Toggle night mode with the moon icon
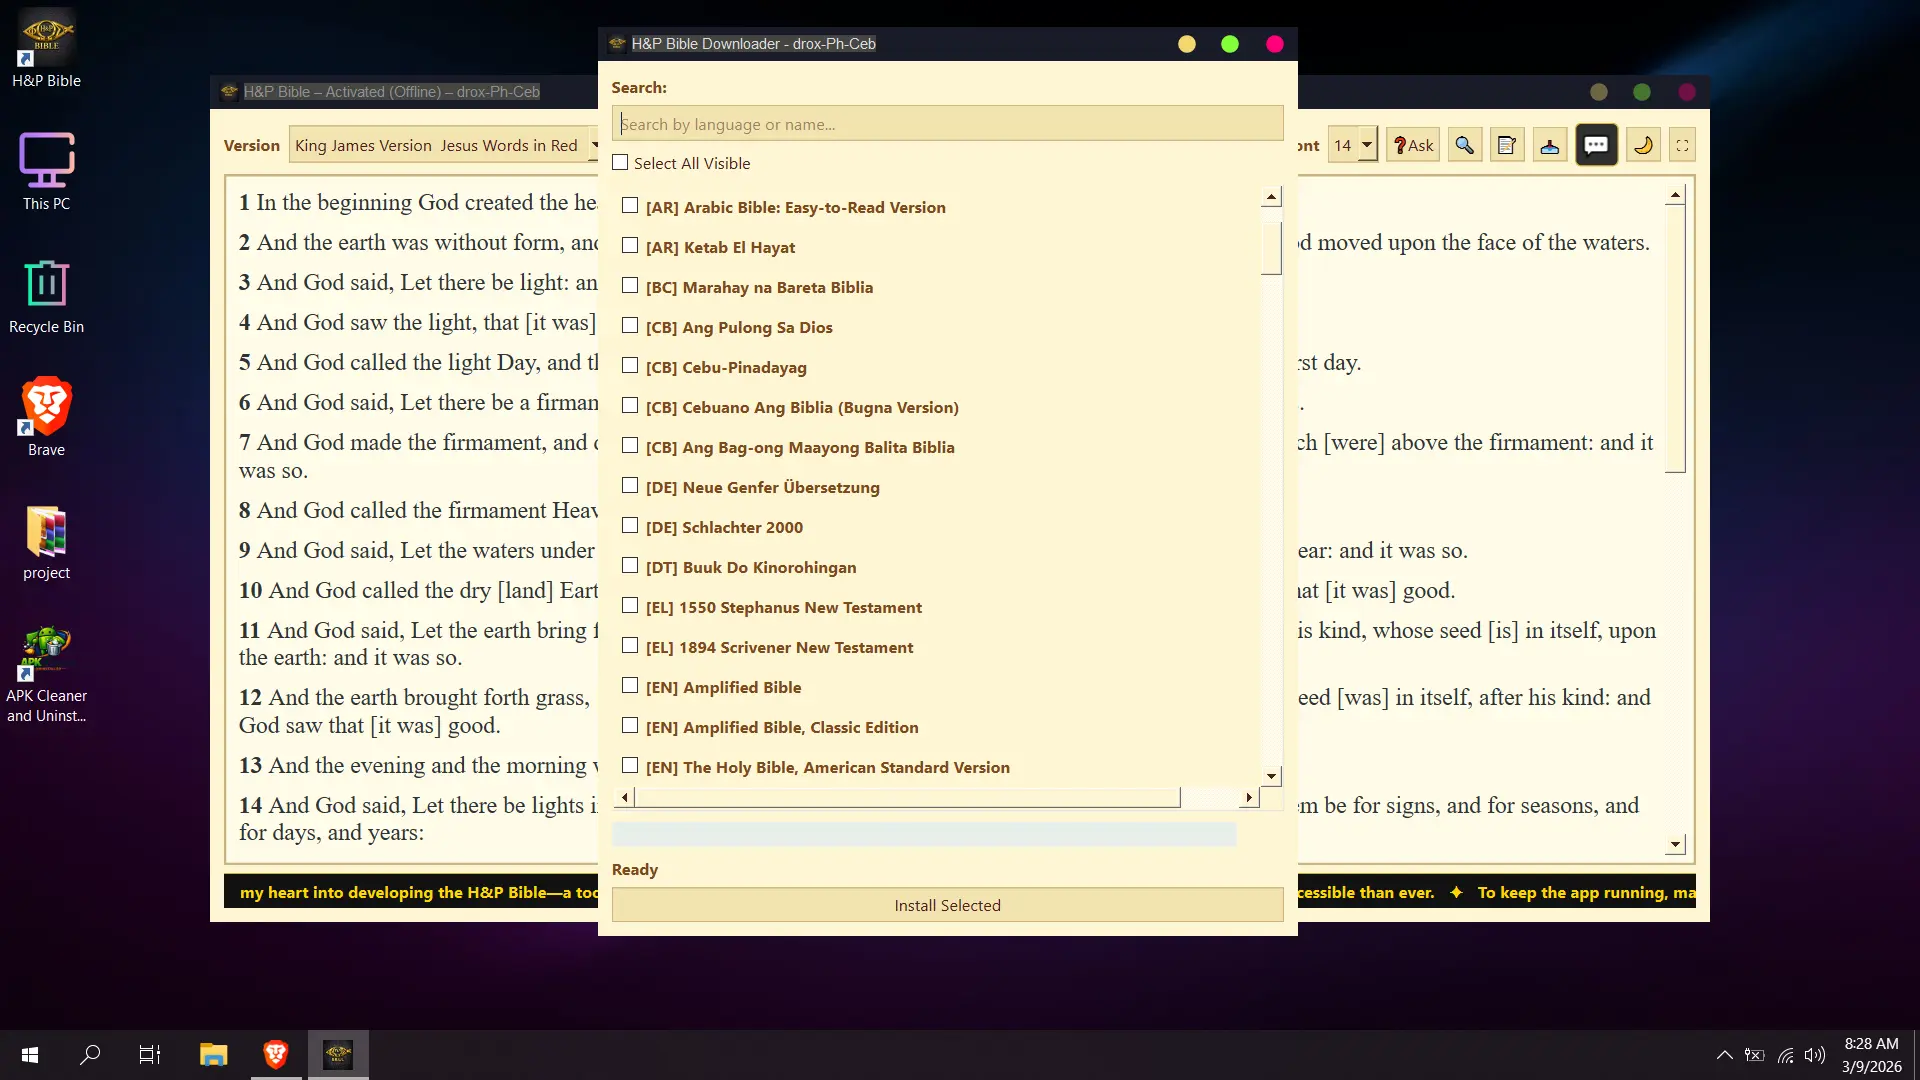1920x1080 pixels. (x=1643, y=145)
